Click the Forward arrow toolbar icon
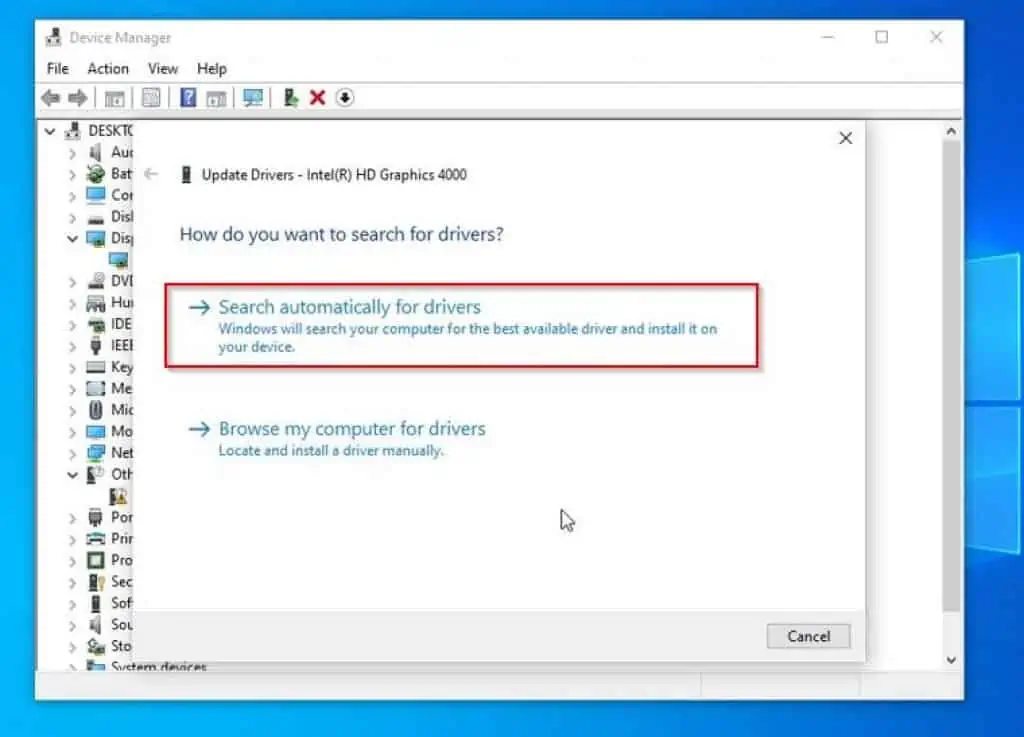 pos(78,98)
